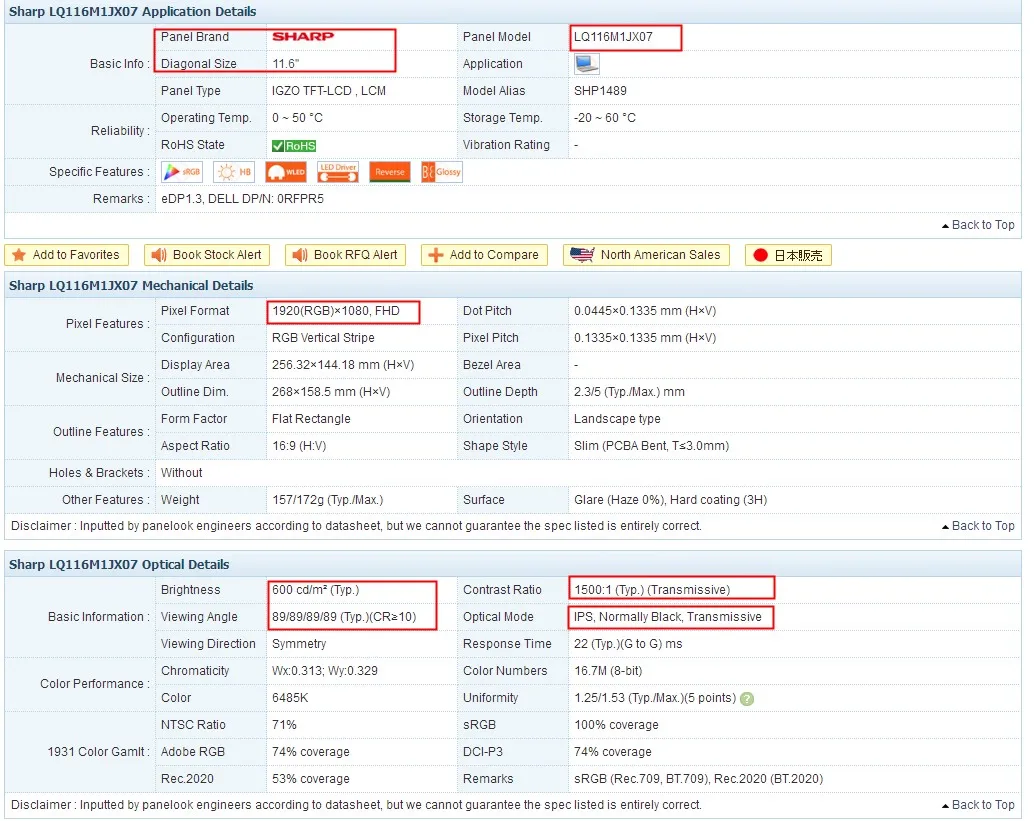The height and width of the screenshot is (821, 1034).
Task: Click Add to Compare button
Action: coord(484,255)
